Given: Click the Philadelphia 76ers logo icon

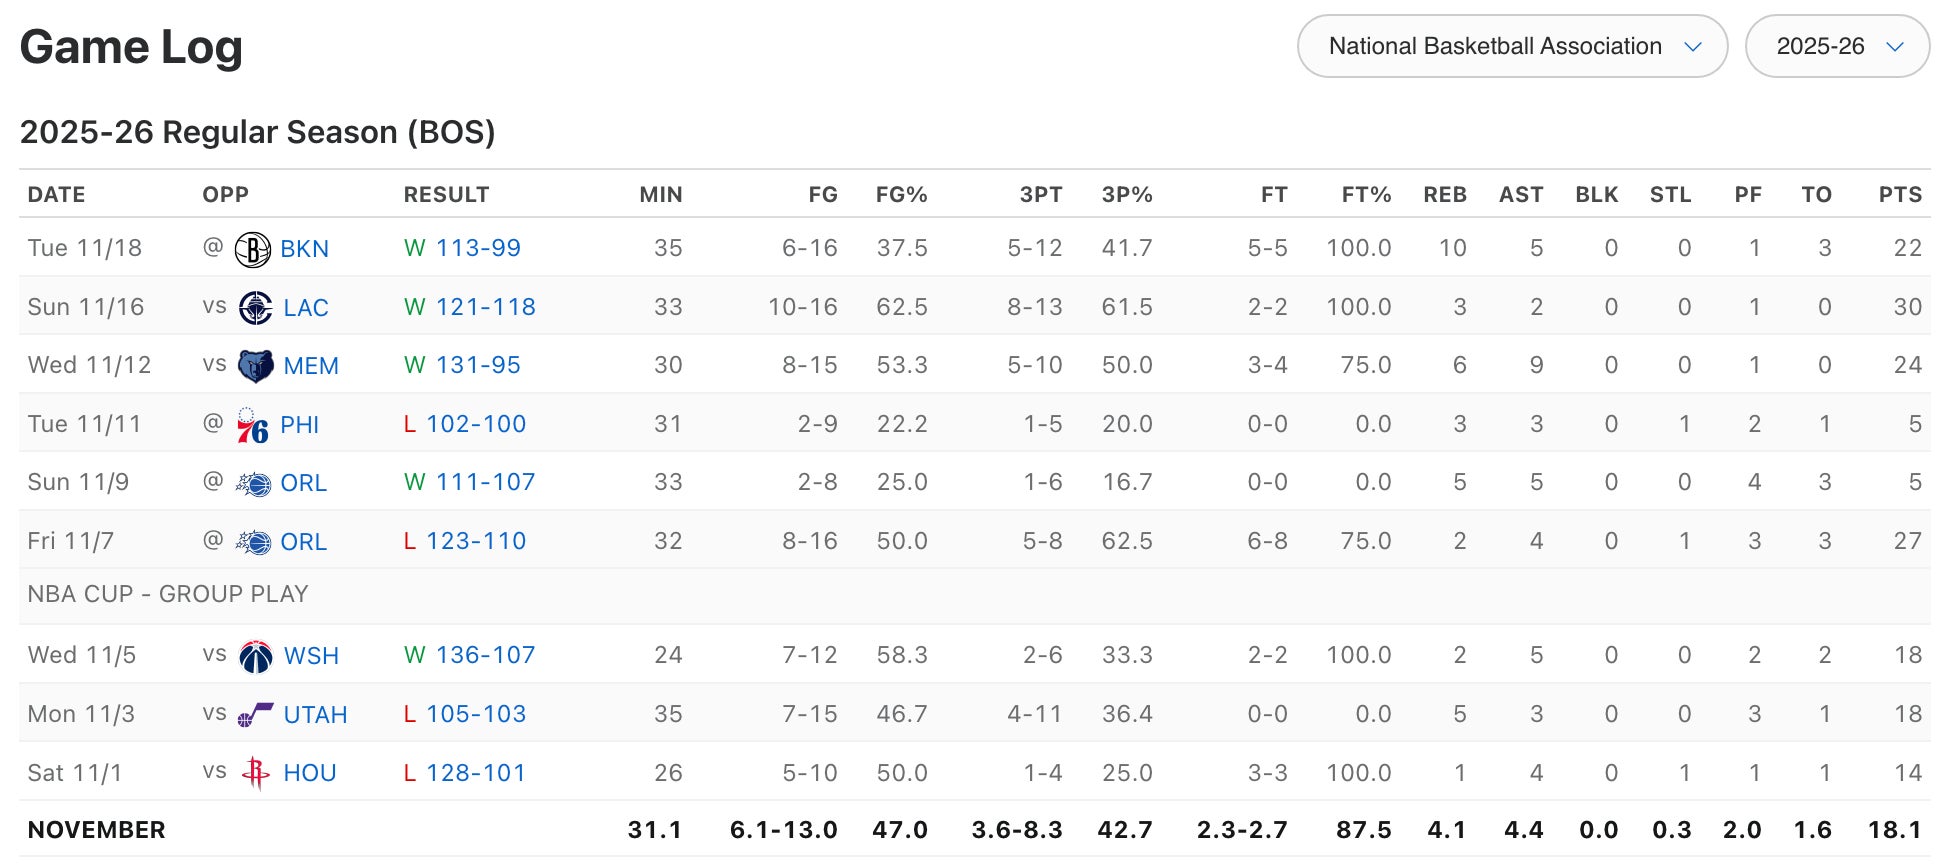Looking at the screenshot, I should [252, 425].
